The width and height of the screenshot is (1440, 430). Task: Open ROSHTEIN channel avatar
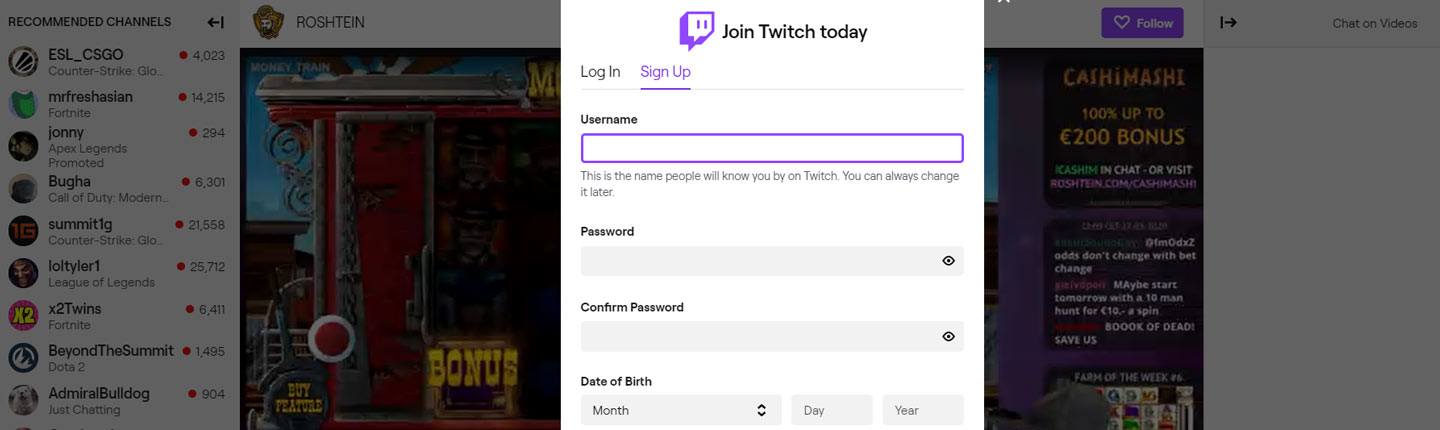[x=267, y=22]
